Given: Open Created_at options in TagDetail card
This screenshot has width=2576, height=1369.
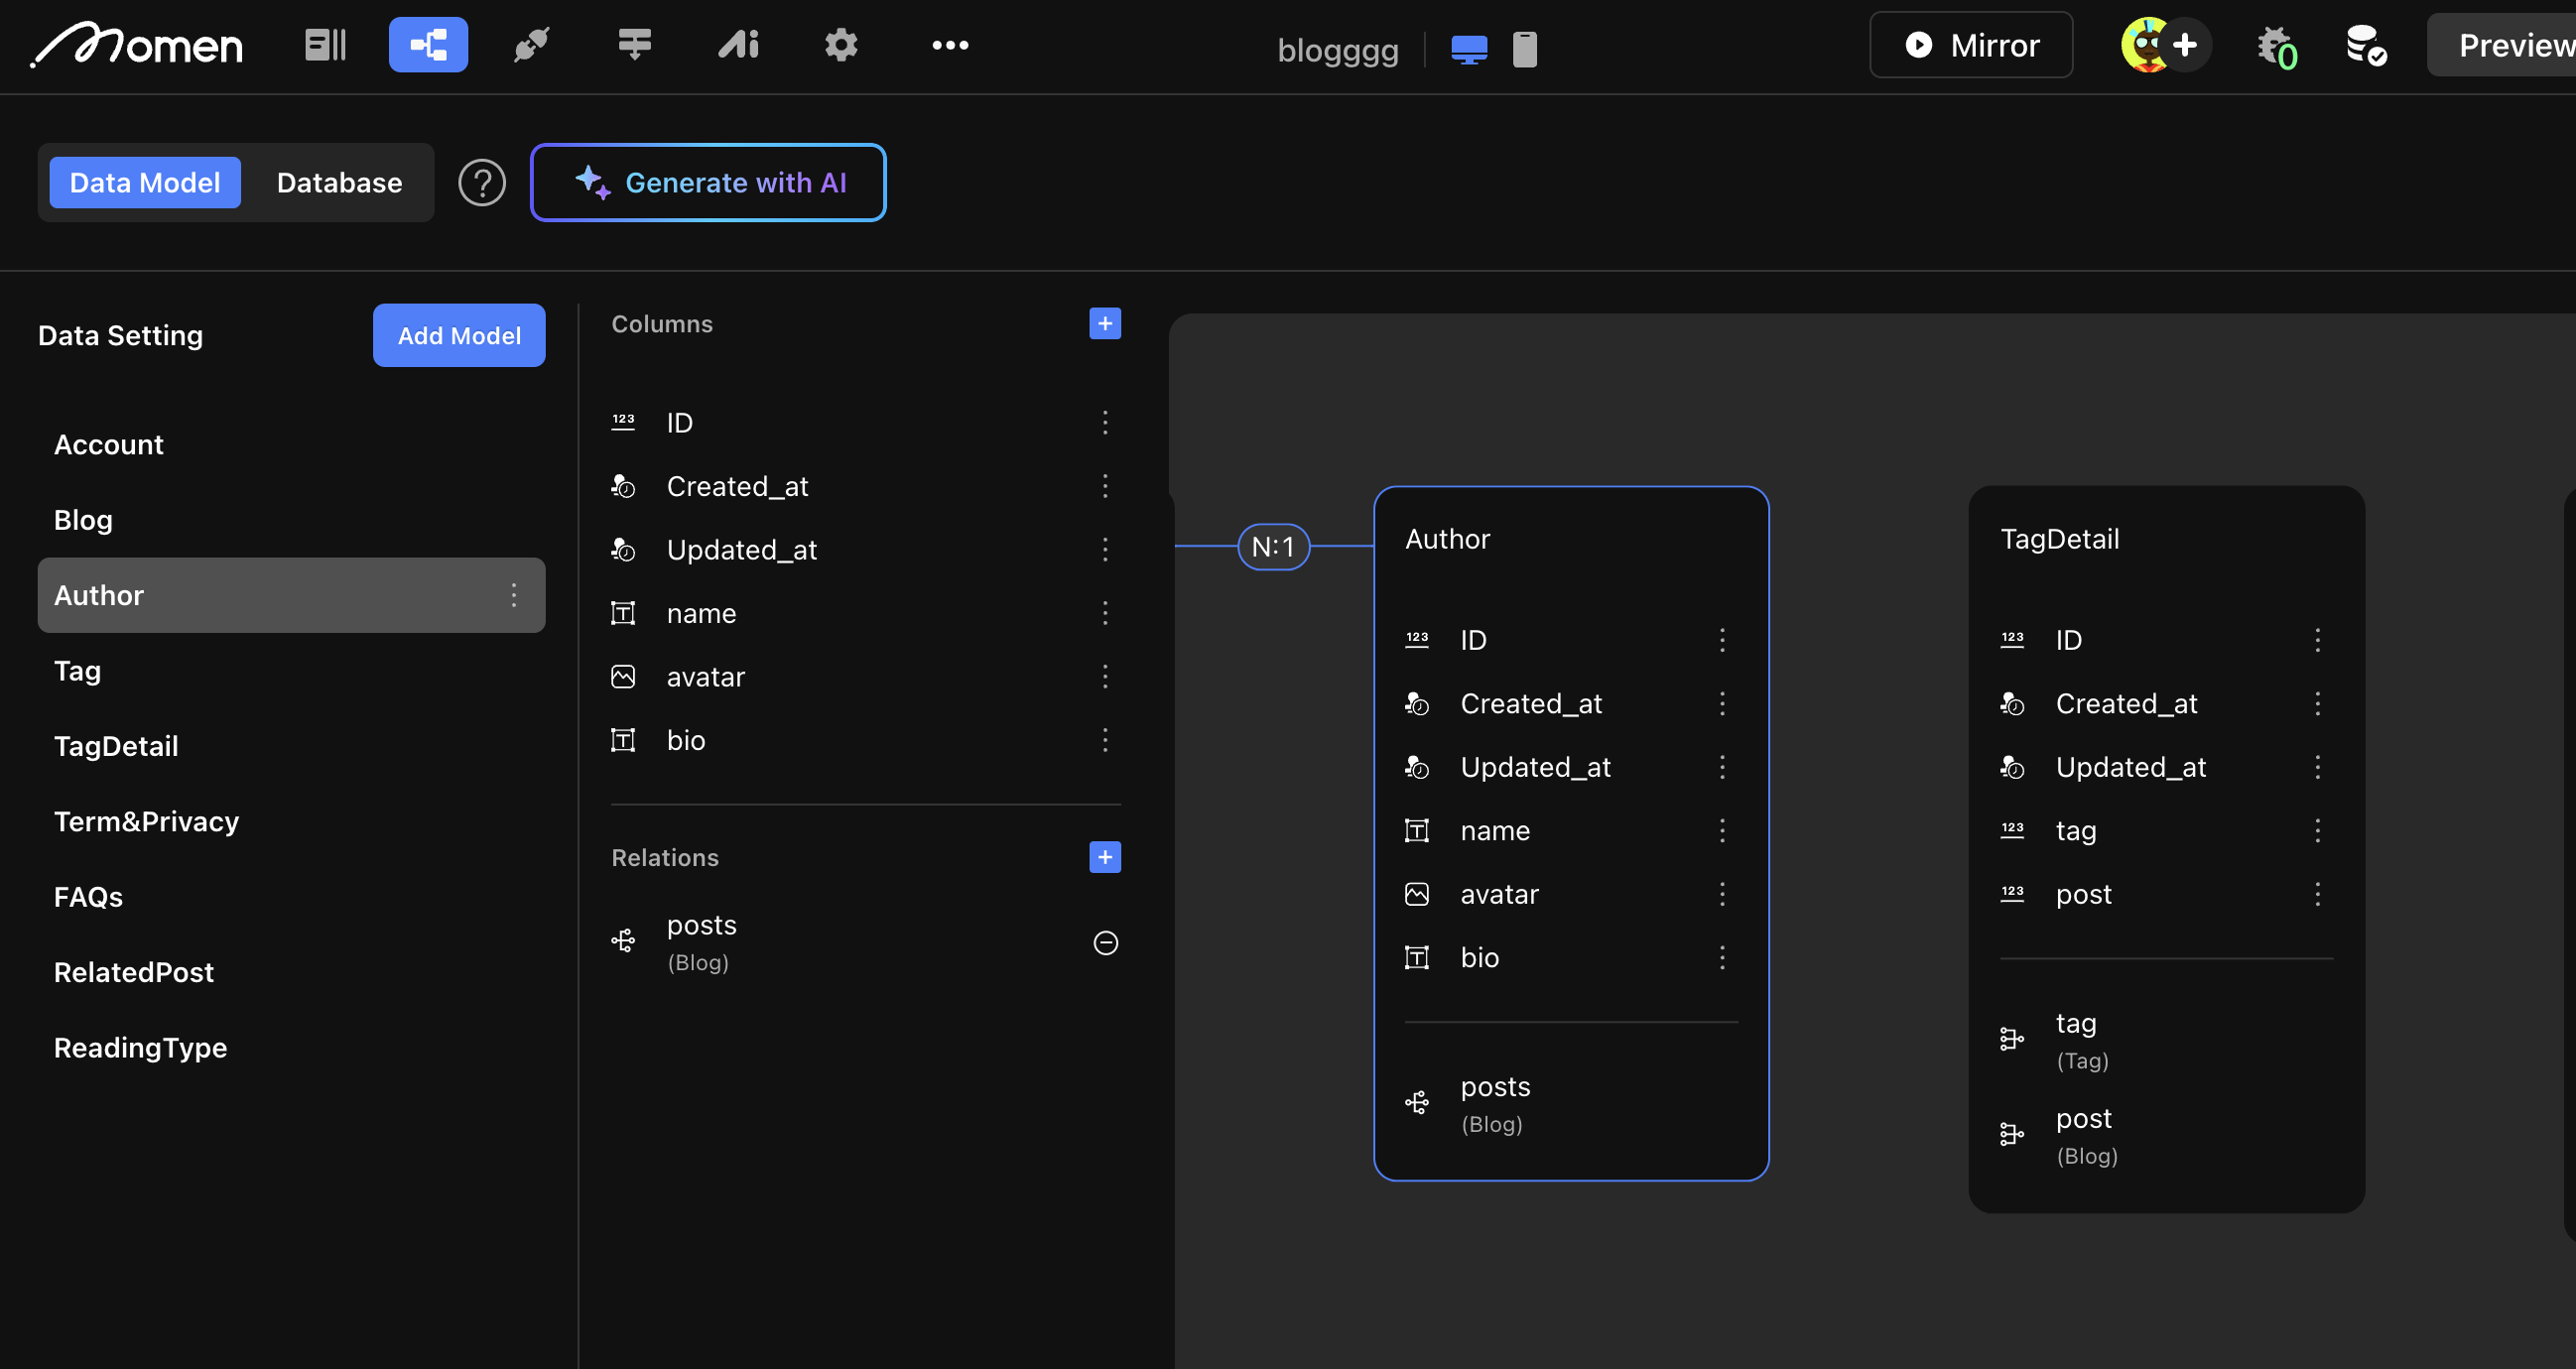Looking at the screenshot, I should [2317, 704].
